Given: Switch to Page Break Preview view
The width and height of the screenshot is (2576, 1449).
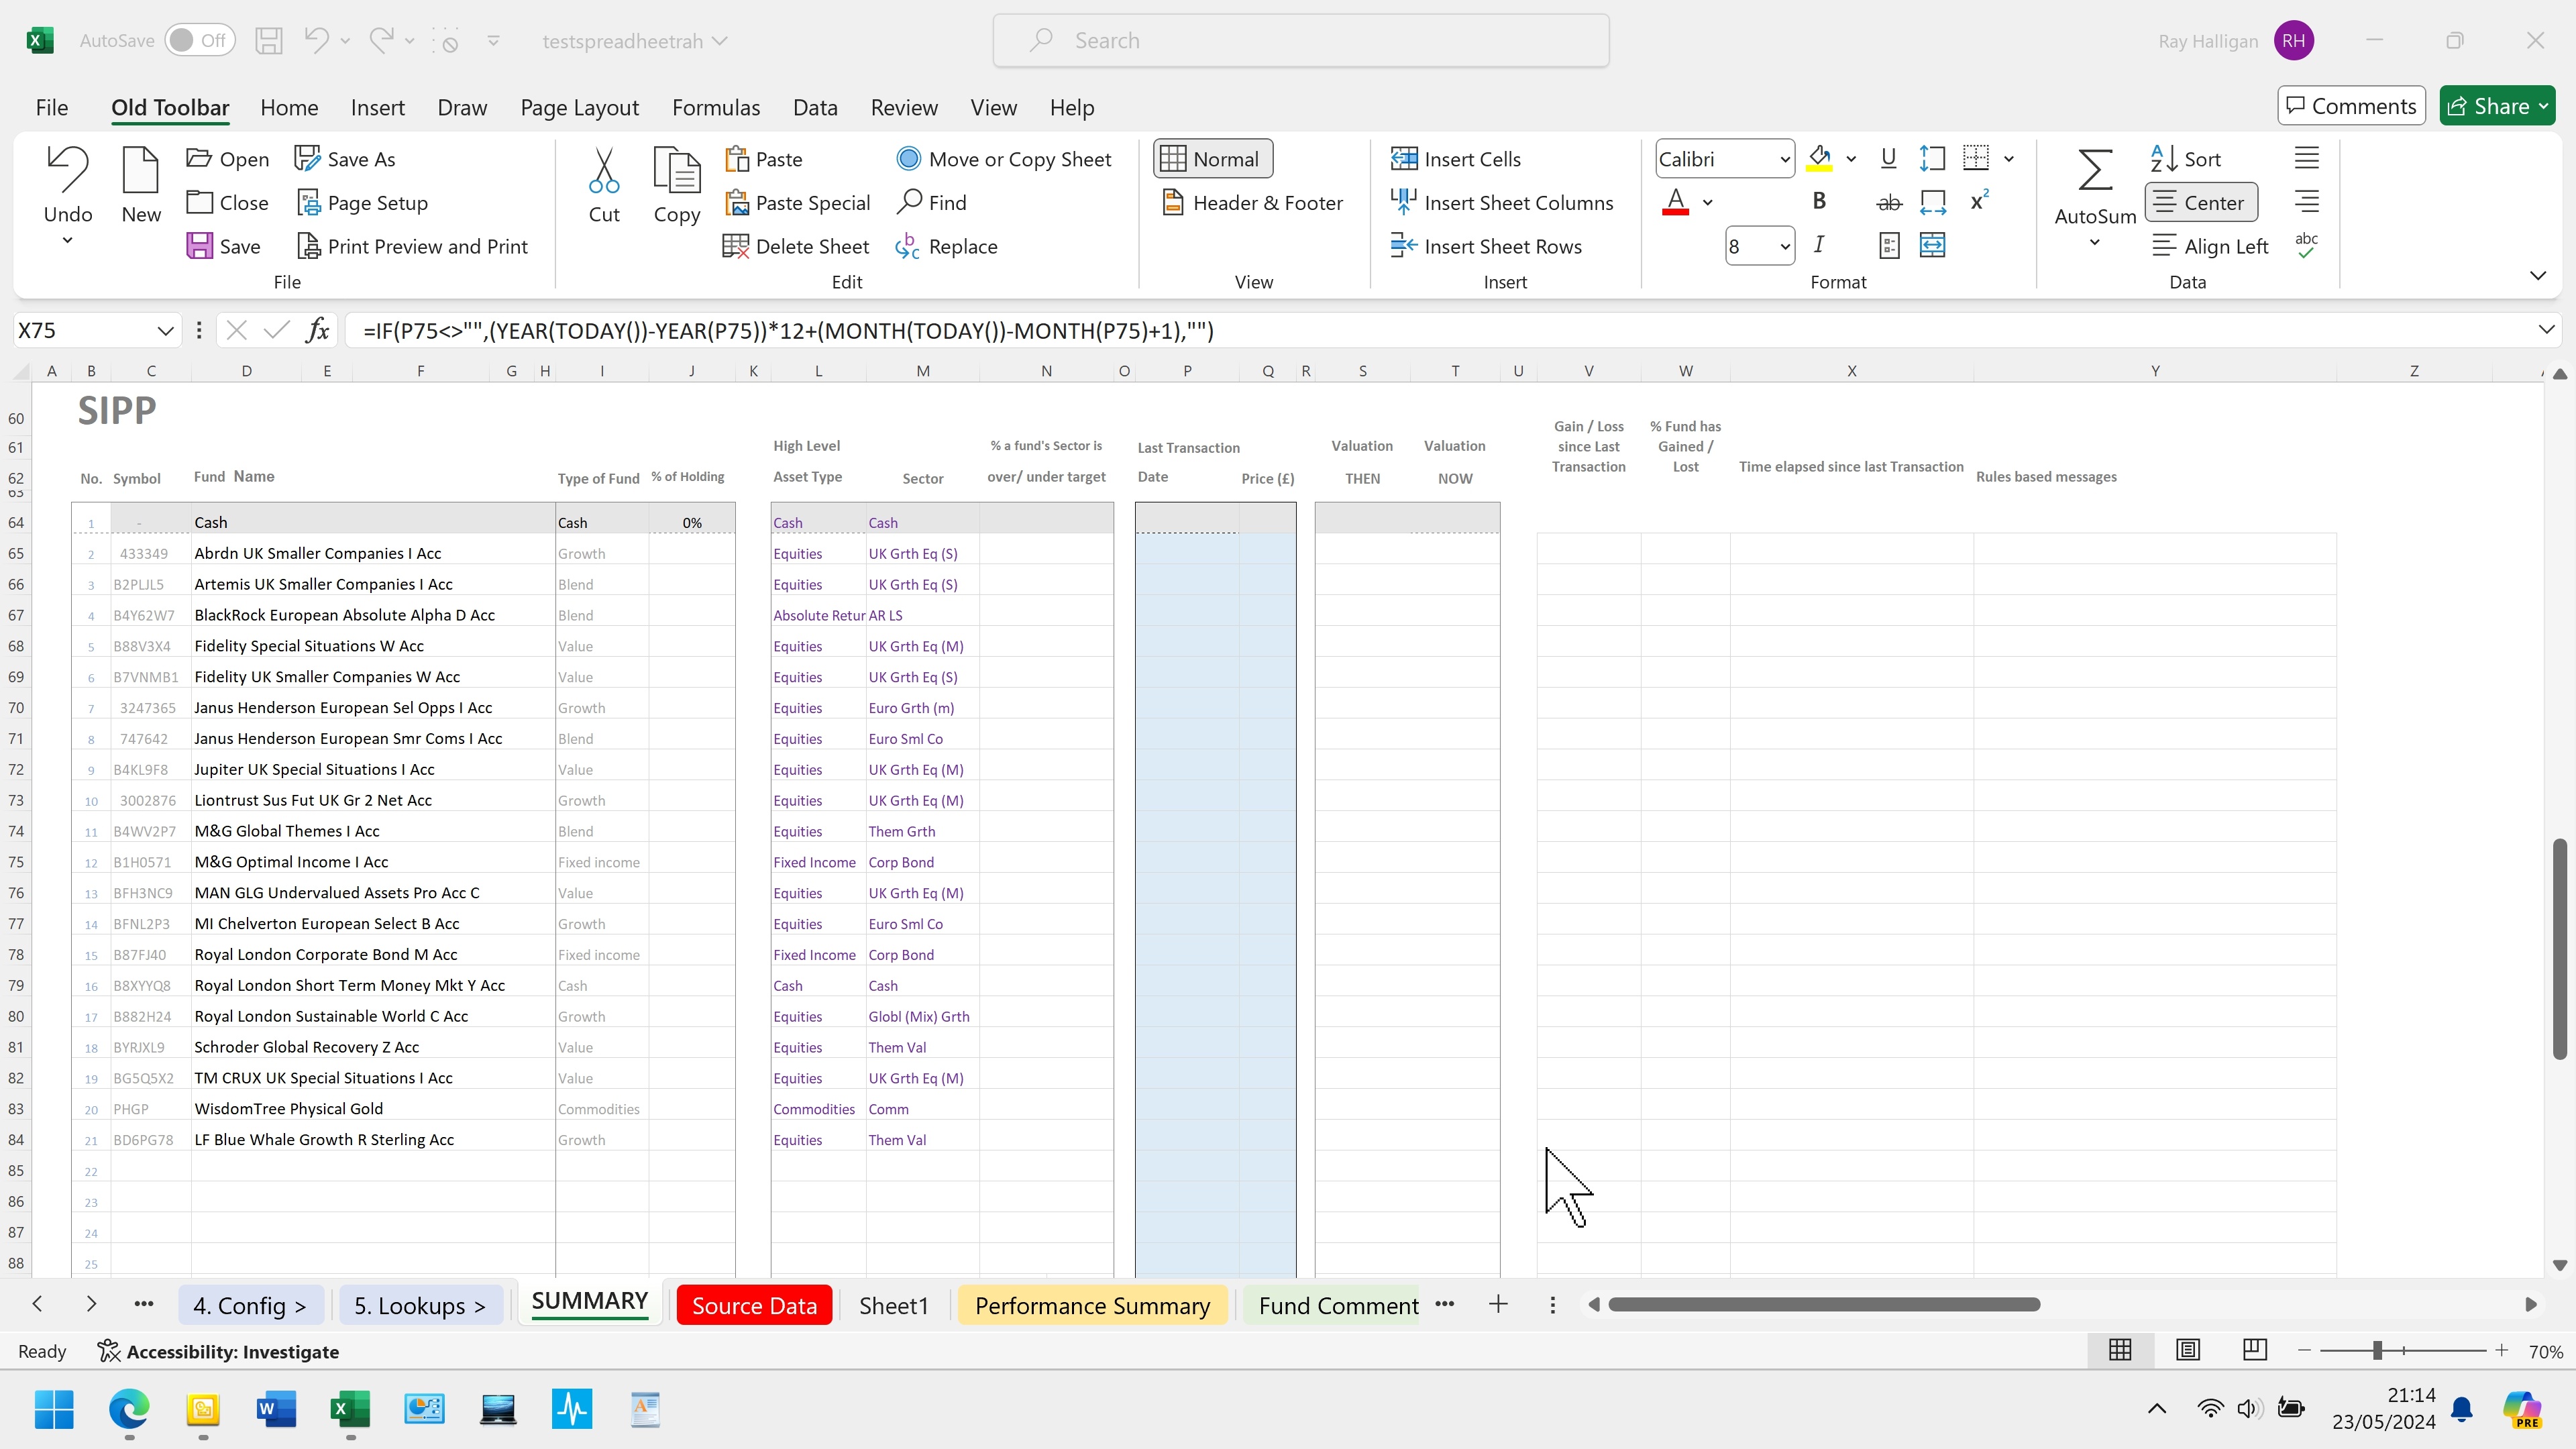Looking at the screenshot, I should pos(2254,1350).
